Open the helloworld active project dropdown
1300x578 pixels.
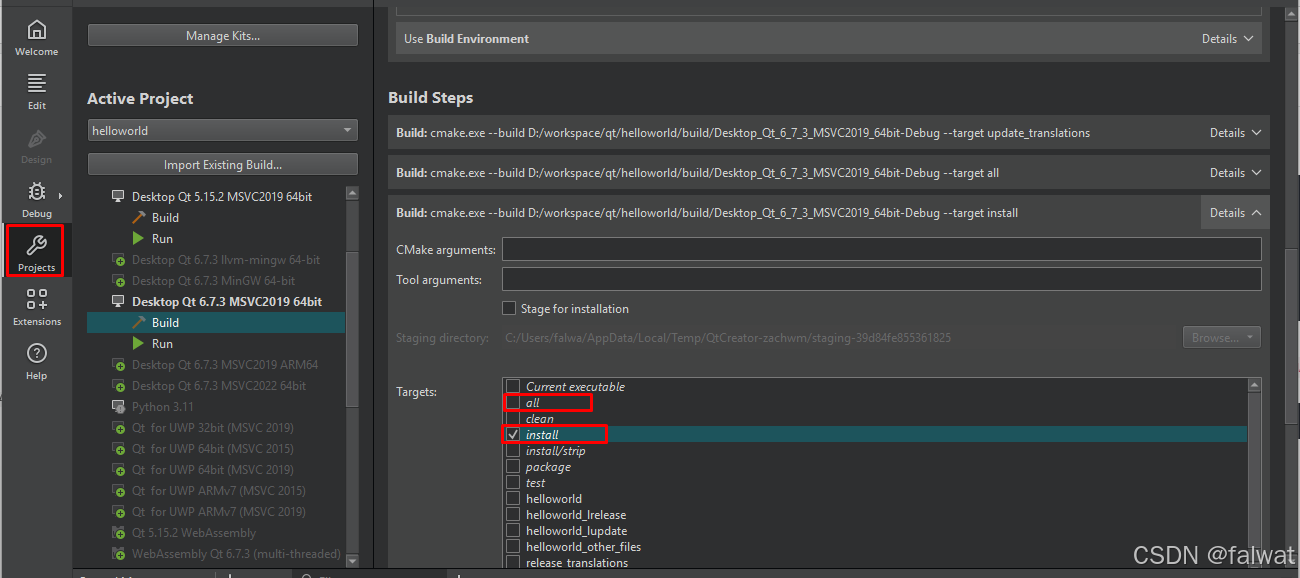pyautogui.click(x=222, y=131)
